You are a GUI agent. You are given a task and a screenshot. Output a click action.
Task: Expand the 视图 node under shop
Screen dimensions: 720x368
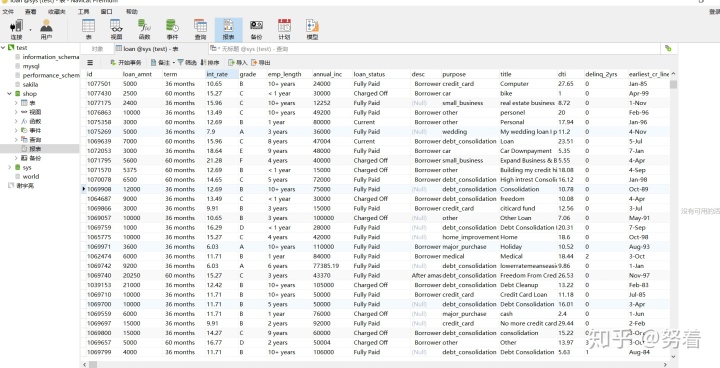(x=16, y=112)
